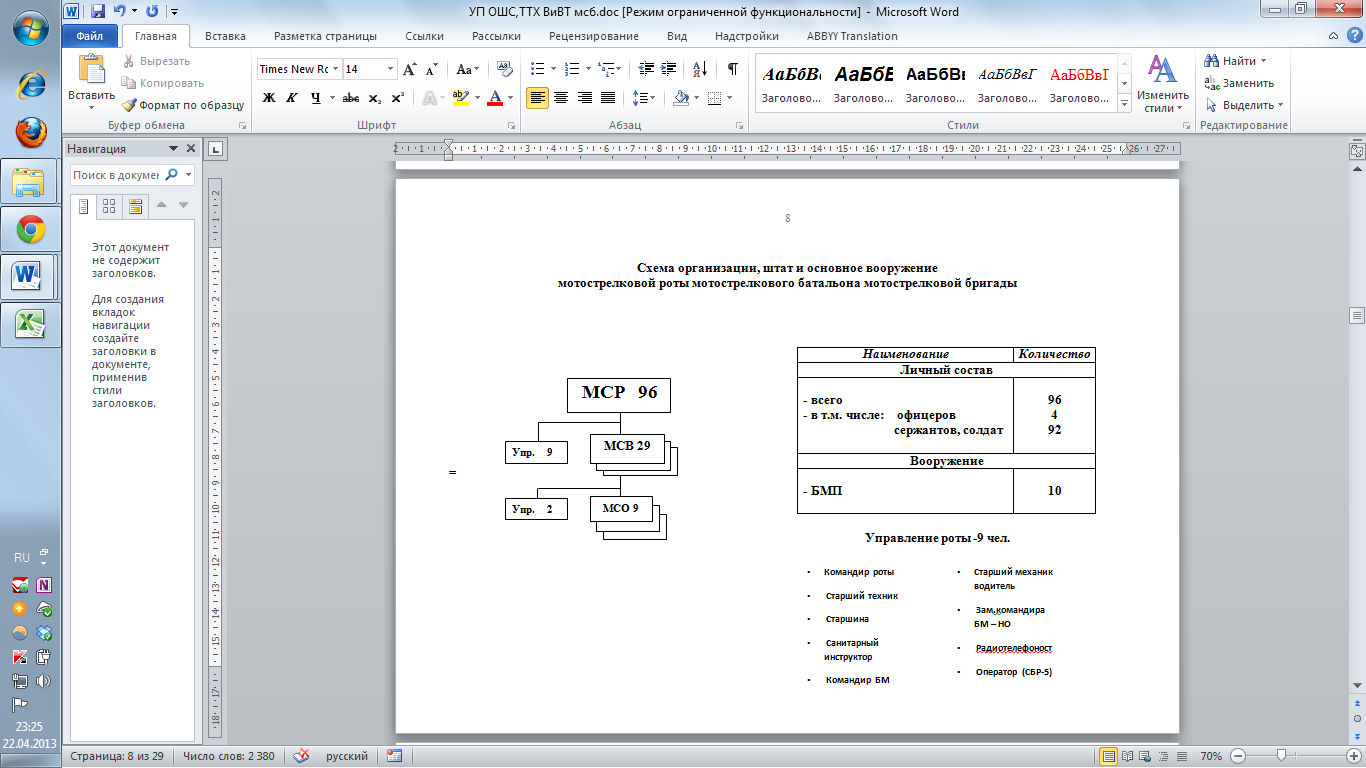Viewport: 1366px width, 768px height.
Task: Click Save icon in Quick Access Toolbar
Action: click(98, 12)
